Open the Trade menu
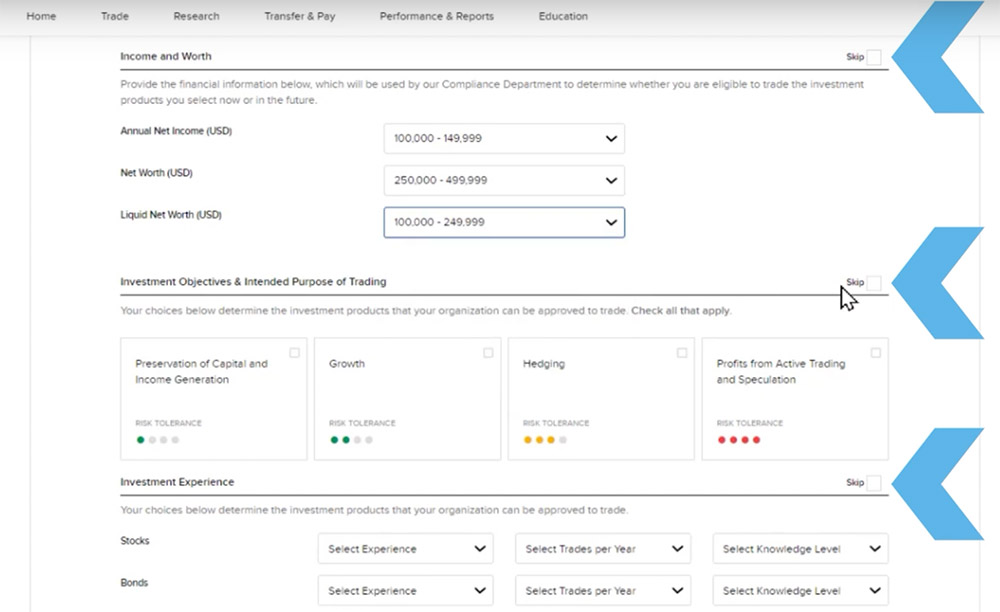Screen dimensions: 1000x612 coord(114,16)
